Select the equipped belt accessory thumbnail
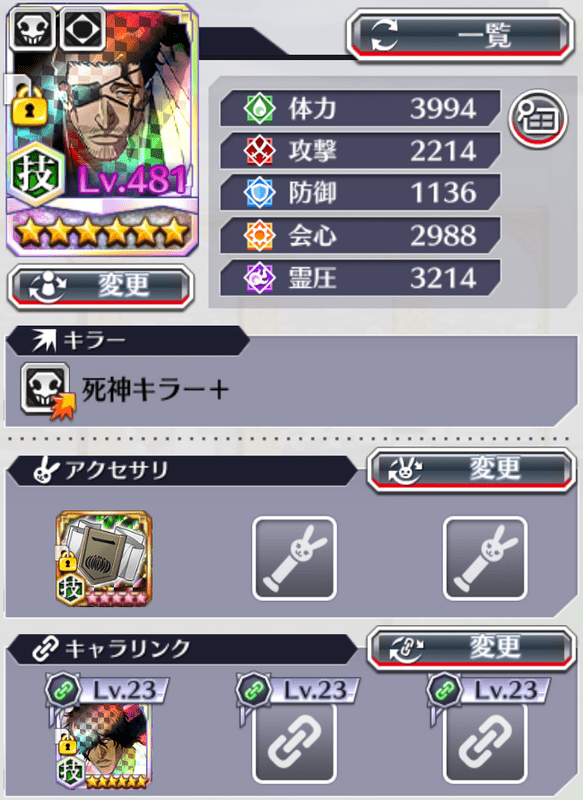 click(x=104, y=558)
